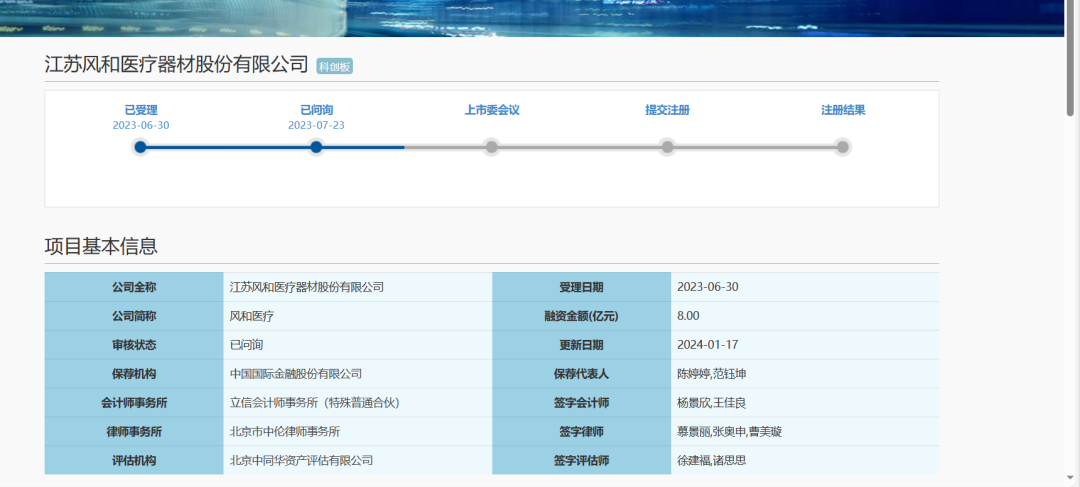Click the value 风和医疗
The height and width of the screenshot is (487, 1080).
[252, 316]
